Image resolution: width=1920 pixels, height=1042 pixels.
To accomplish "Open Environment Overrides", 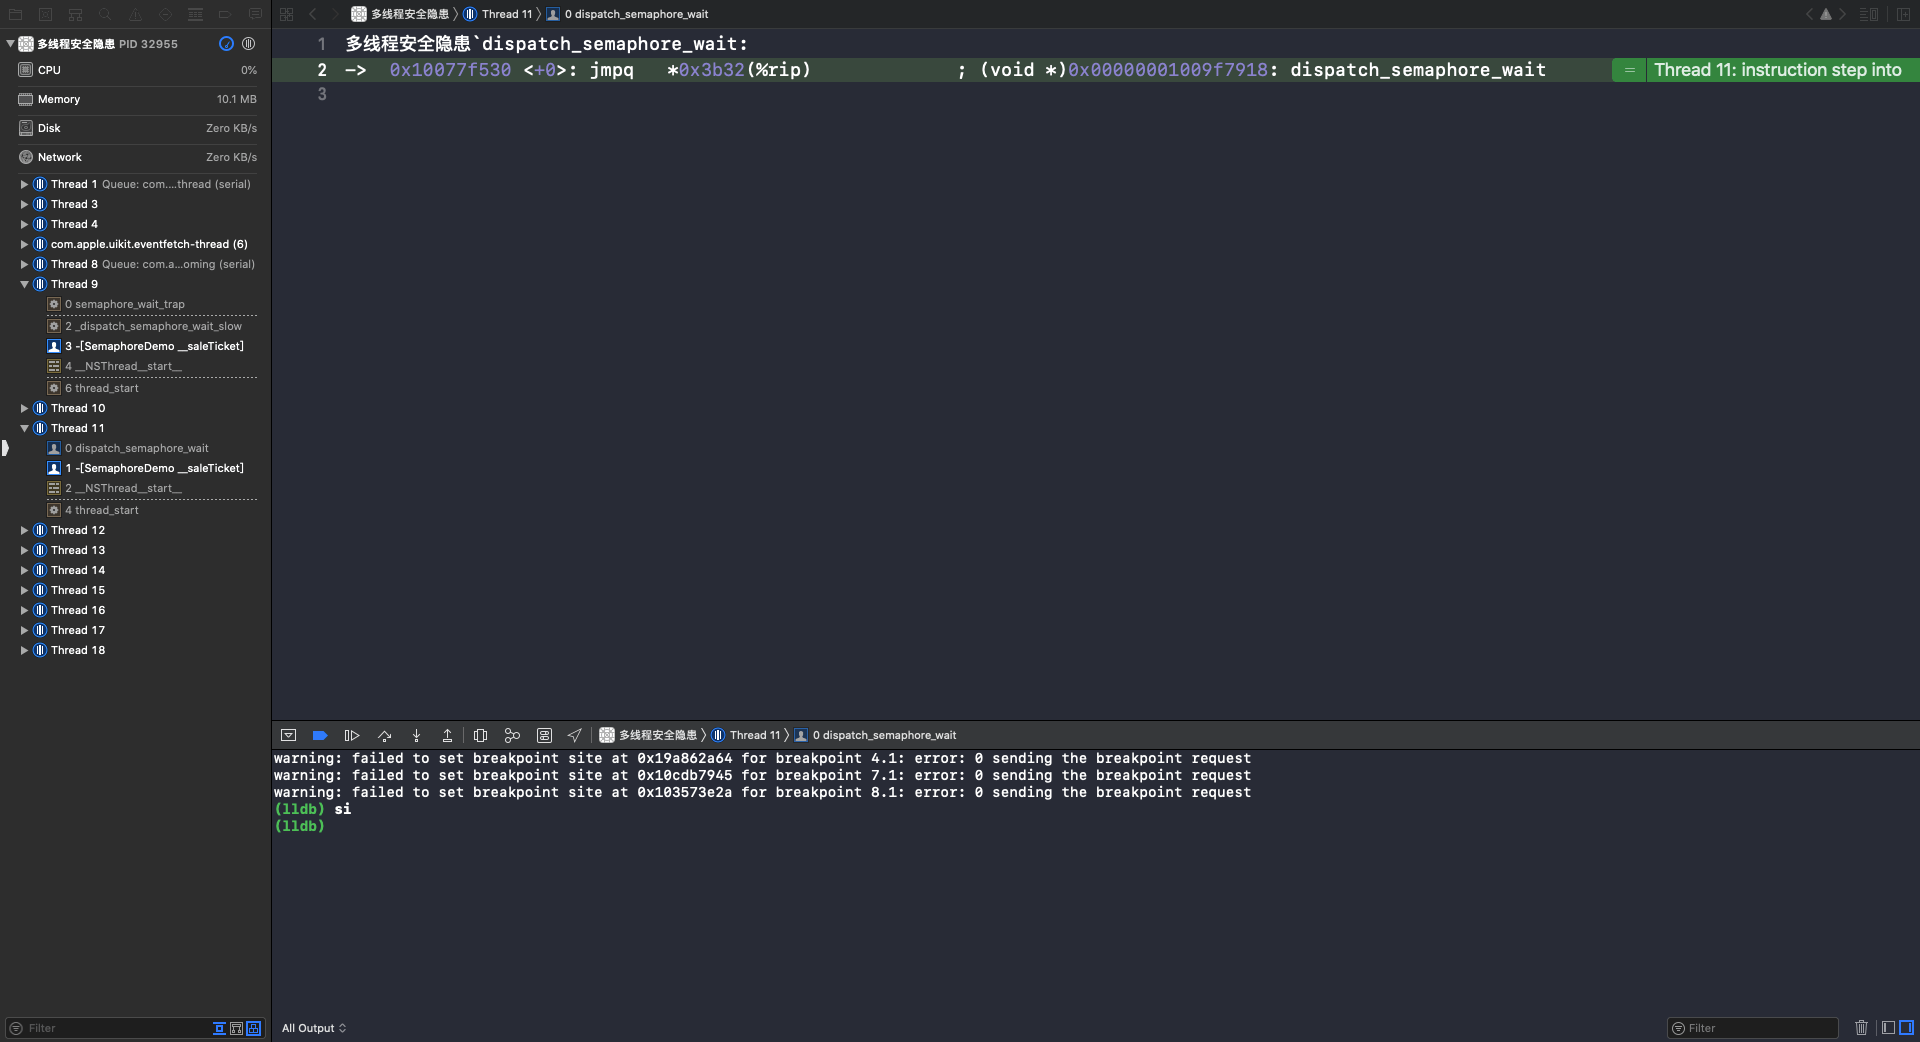I will (x=544, y=735).
